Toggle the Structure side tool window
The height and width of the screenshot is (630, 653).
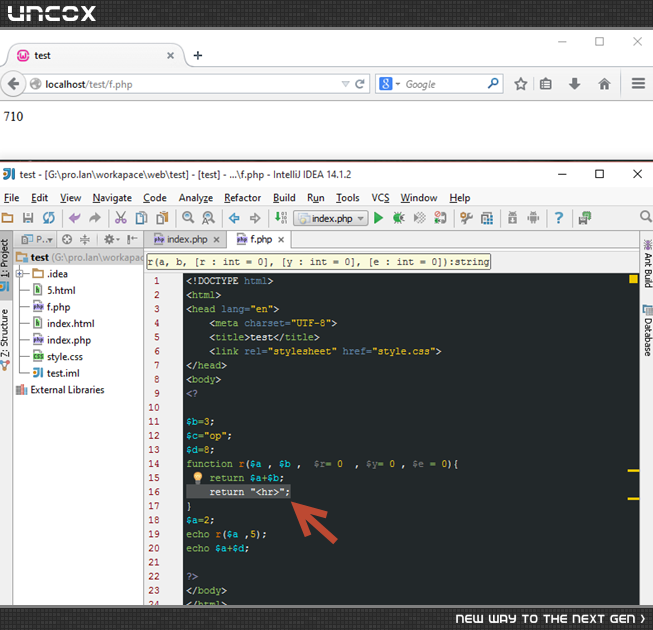pos(5,338)
